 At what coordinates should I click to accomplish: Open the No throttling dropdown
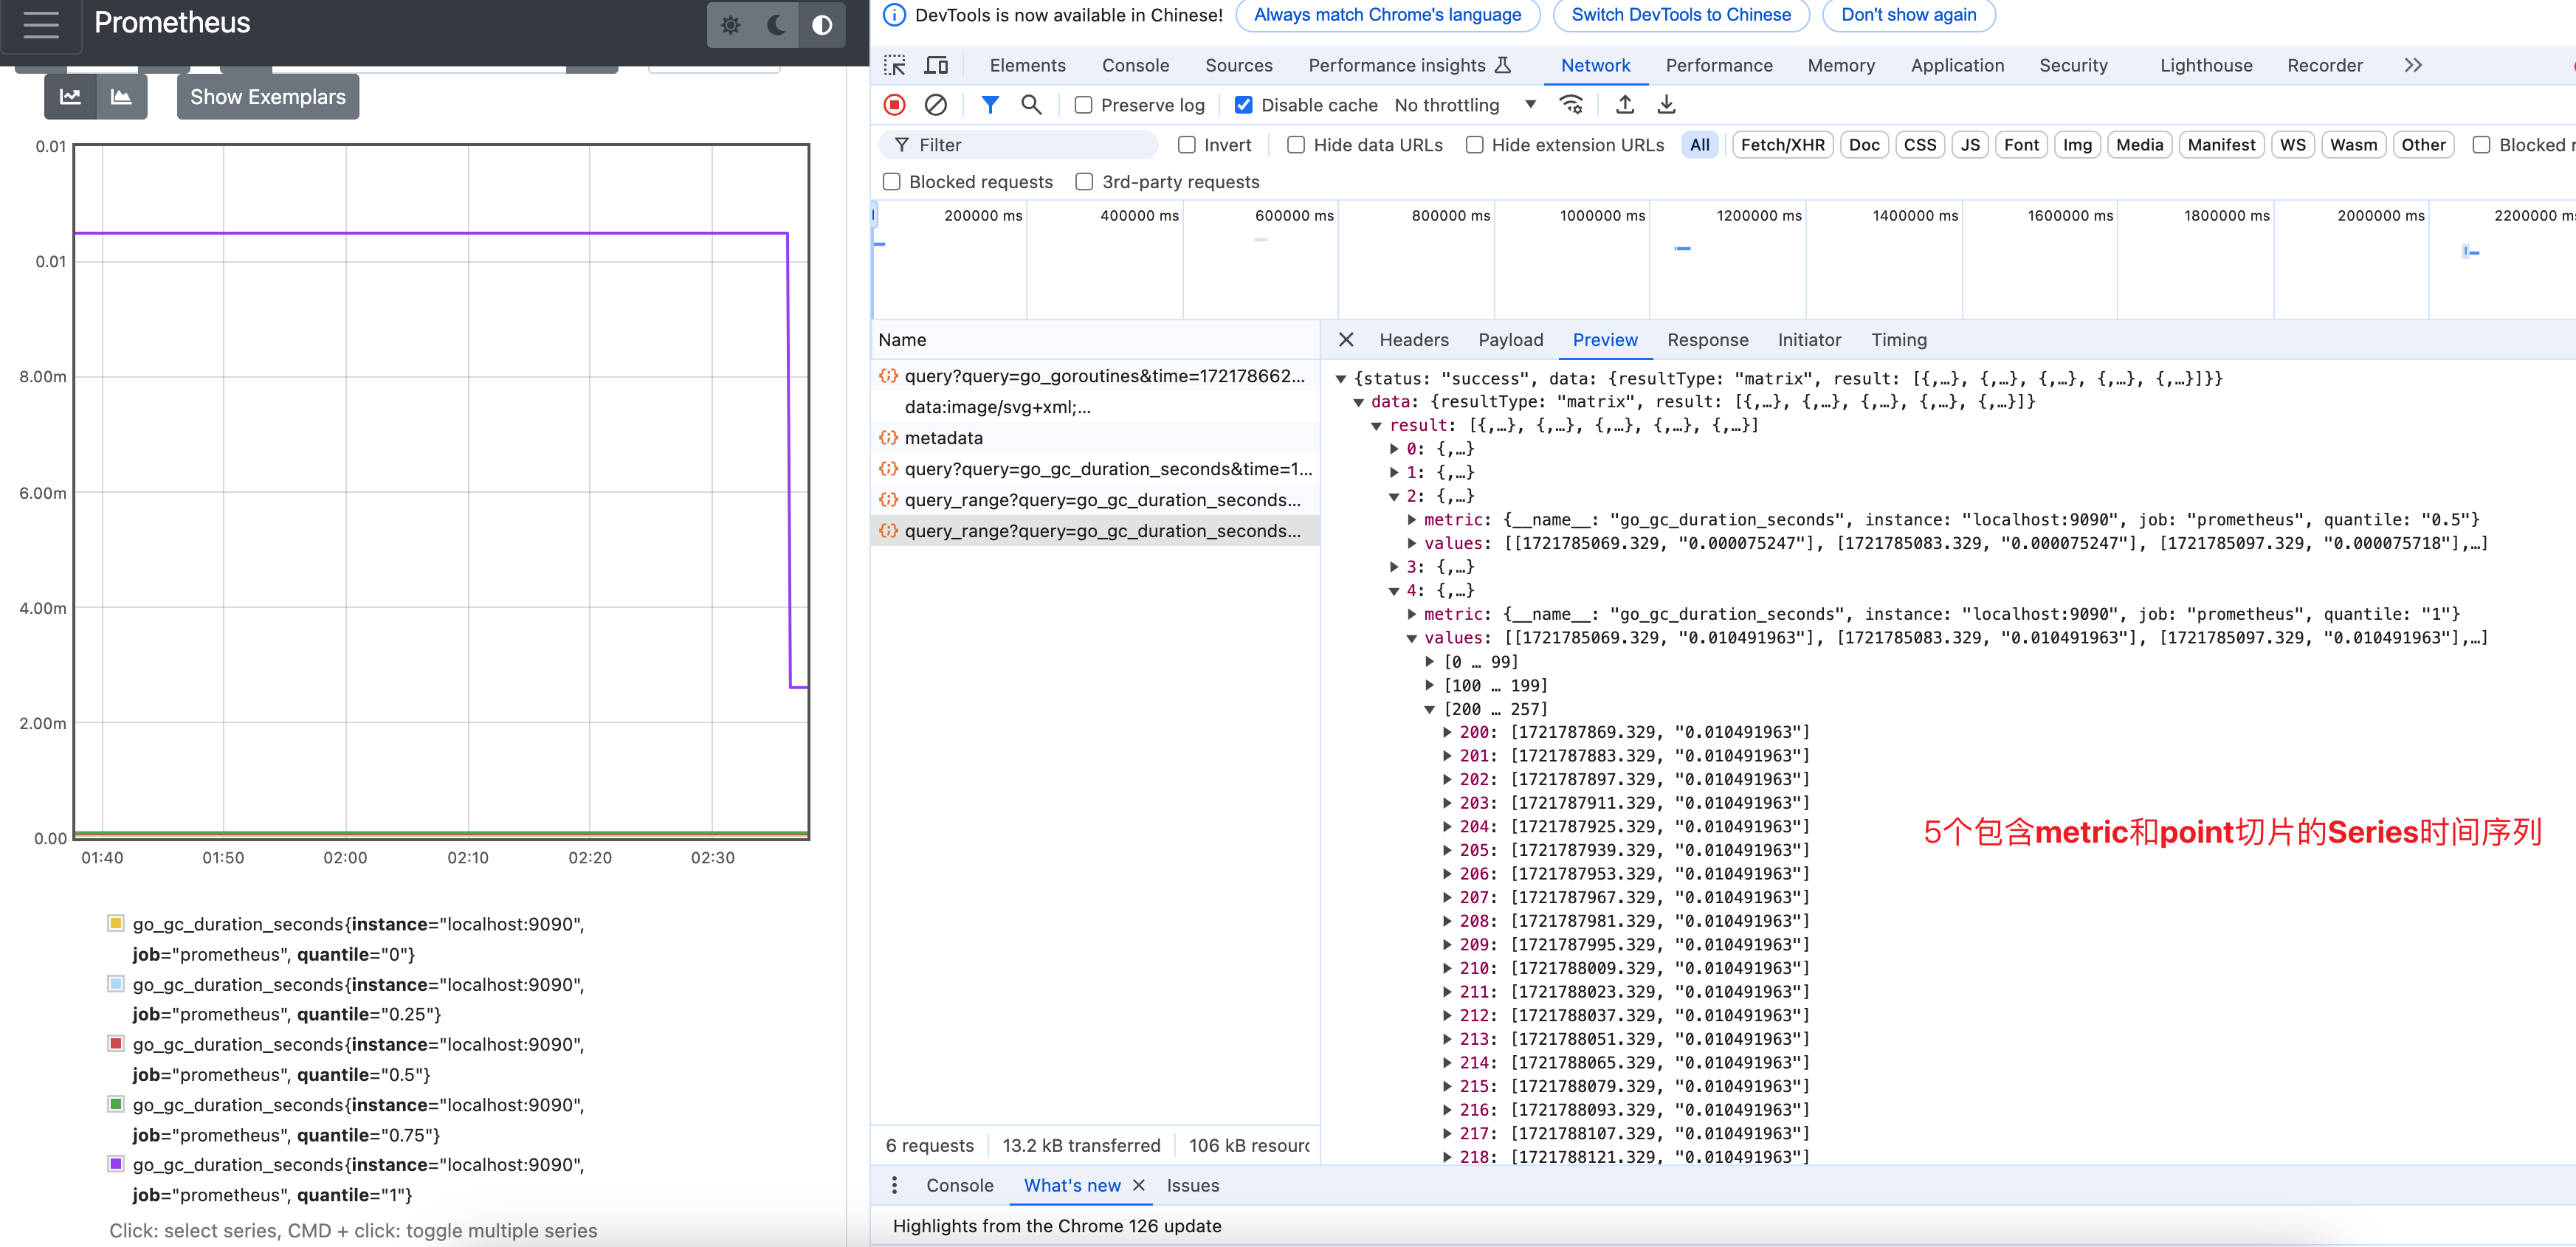pyautogui.click(x=1464, y=105)
